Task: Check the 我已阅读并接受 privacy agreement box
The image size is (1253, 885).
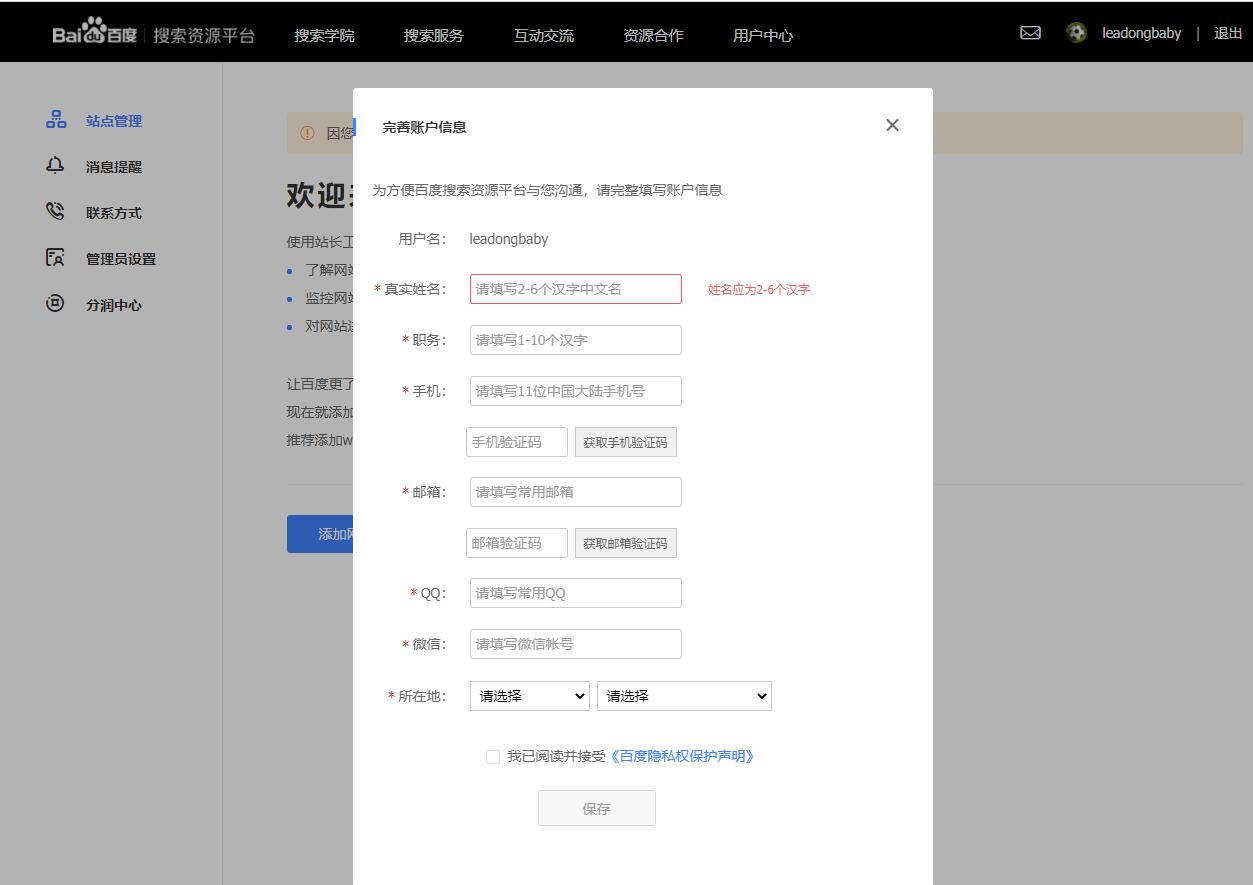Action: click(492, 757)
